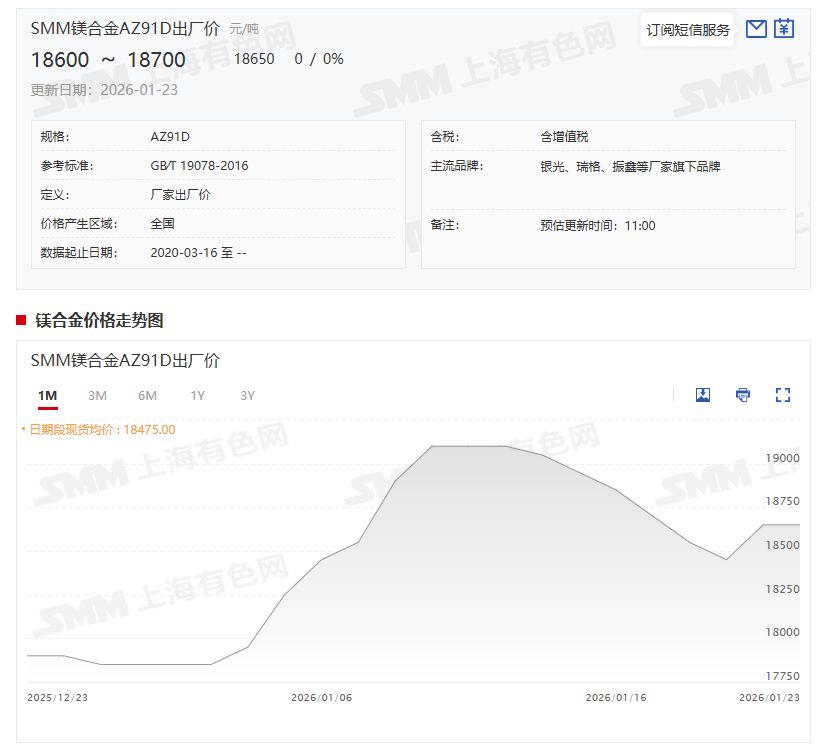Click the average price value 18650
Screen dimensions: 817x748
[x=254, y=59]
